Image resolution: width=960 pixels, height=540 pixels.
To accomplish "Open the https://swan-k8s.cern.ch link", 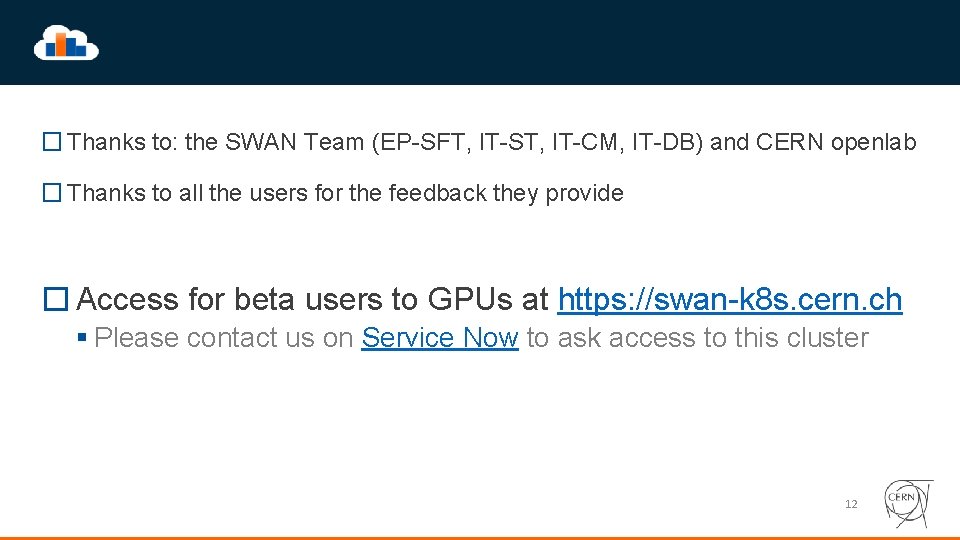I will [x=729, y=299].
